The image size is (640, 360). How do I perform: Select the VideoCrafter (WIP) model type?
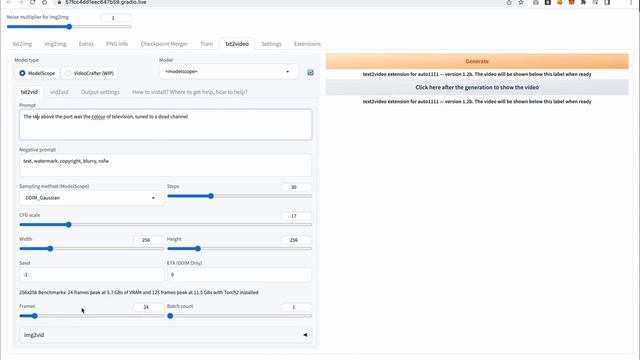(90, 73)
